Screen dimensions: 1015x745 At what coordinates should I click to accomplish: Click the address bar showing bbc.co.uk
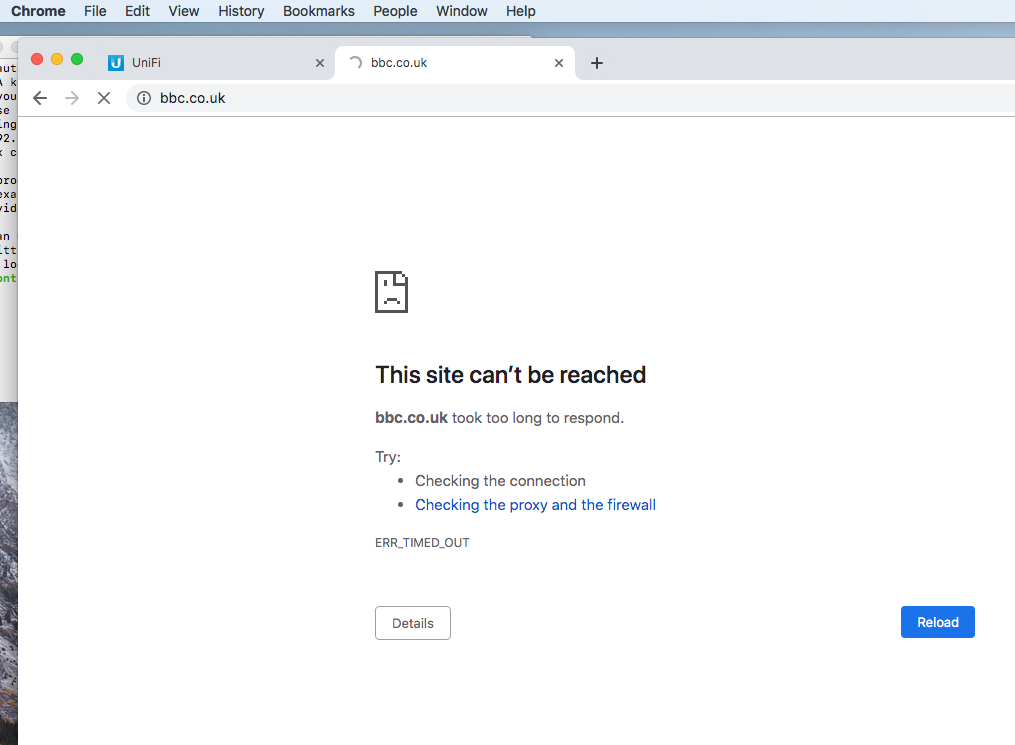click(570, 98)
